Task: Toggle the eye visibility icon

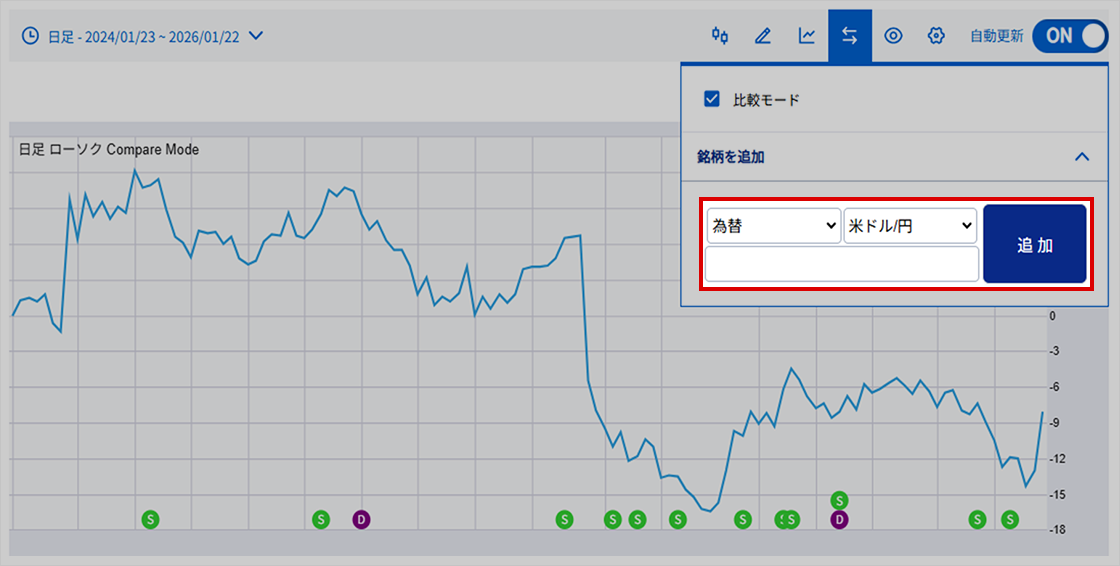Action: (x=893, y=36)
